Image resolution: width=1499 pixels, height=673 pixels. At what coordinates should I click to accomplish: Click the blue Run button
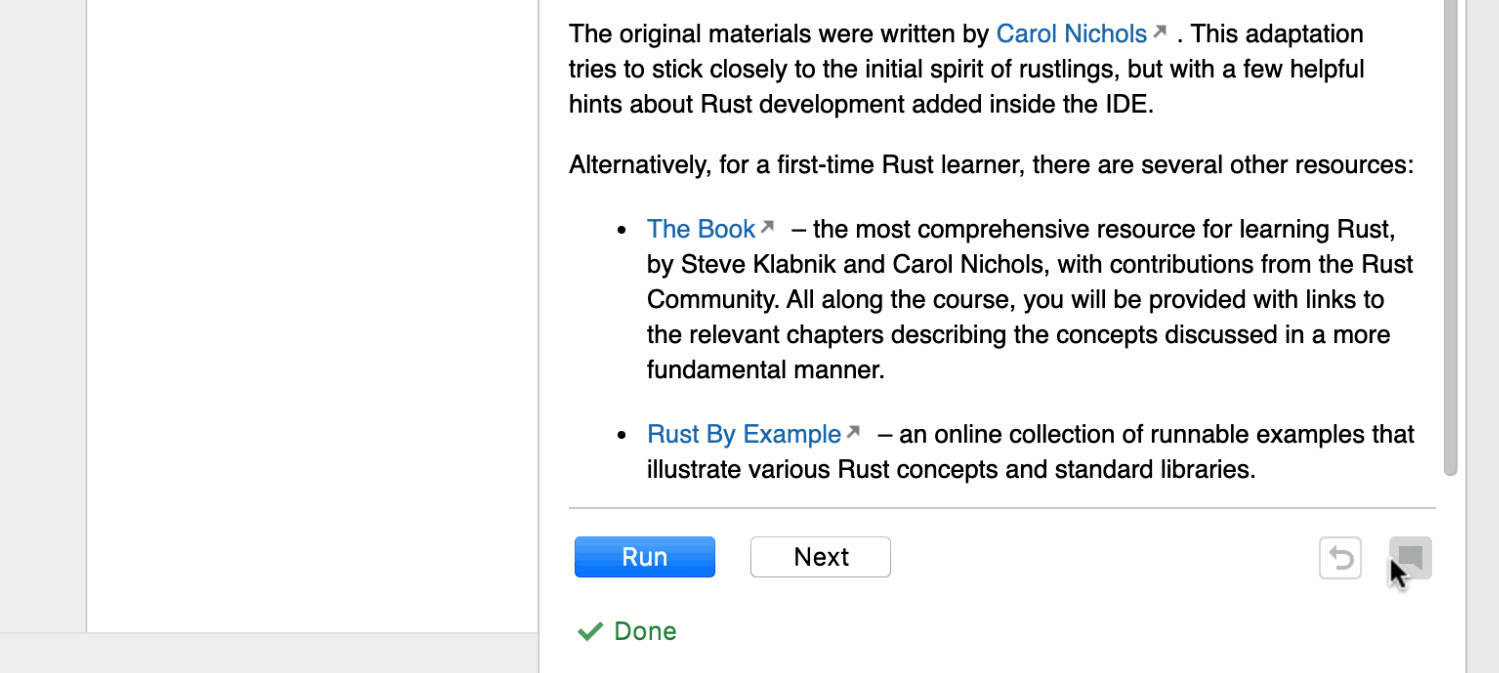645,557
